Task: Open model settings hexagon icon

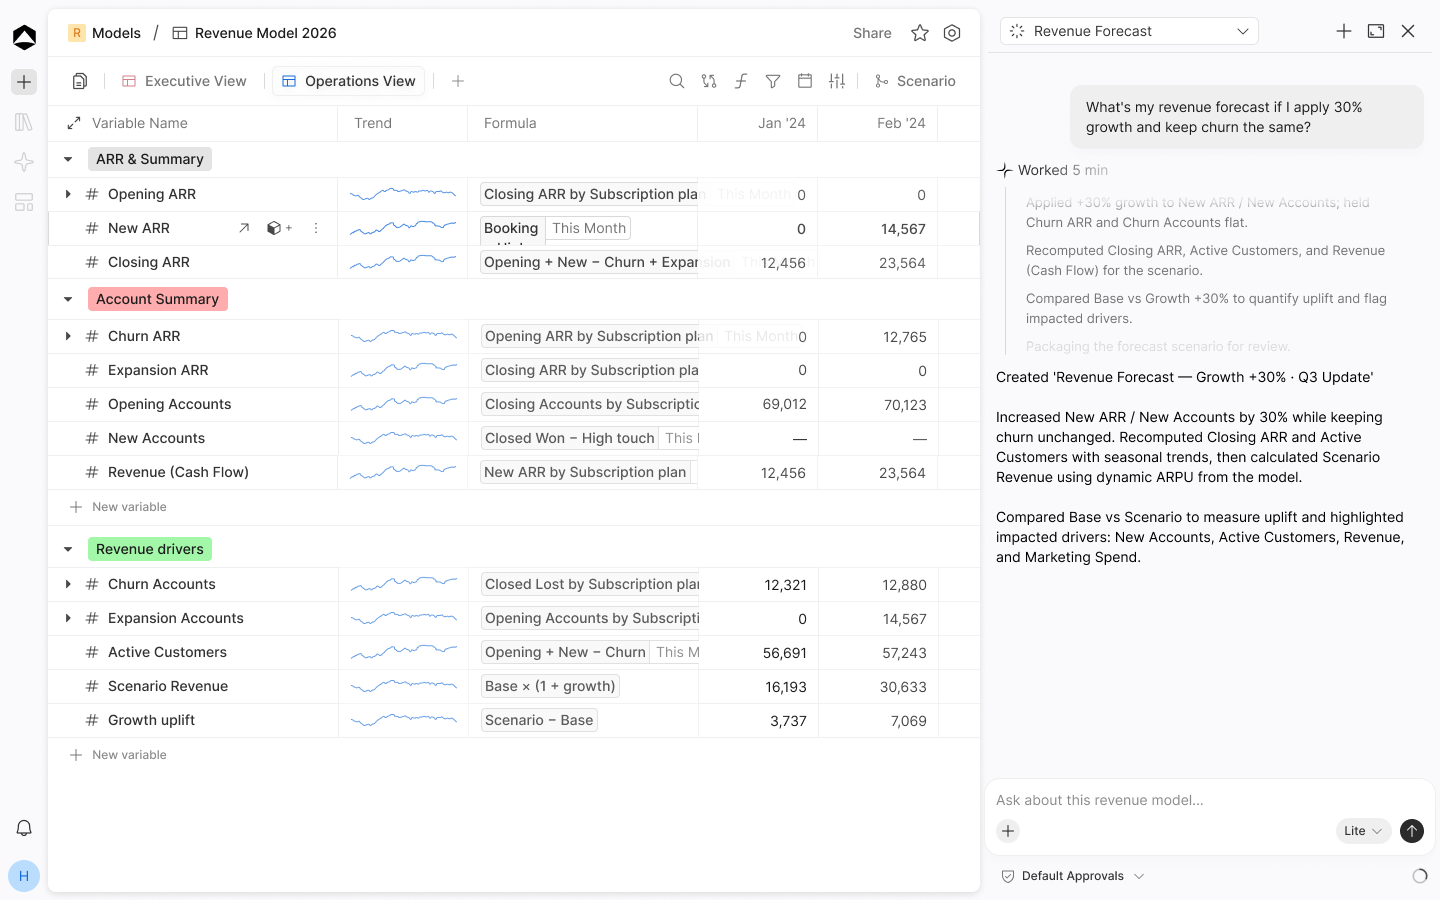Action: pyautogui.click(x=952, y=33)
